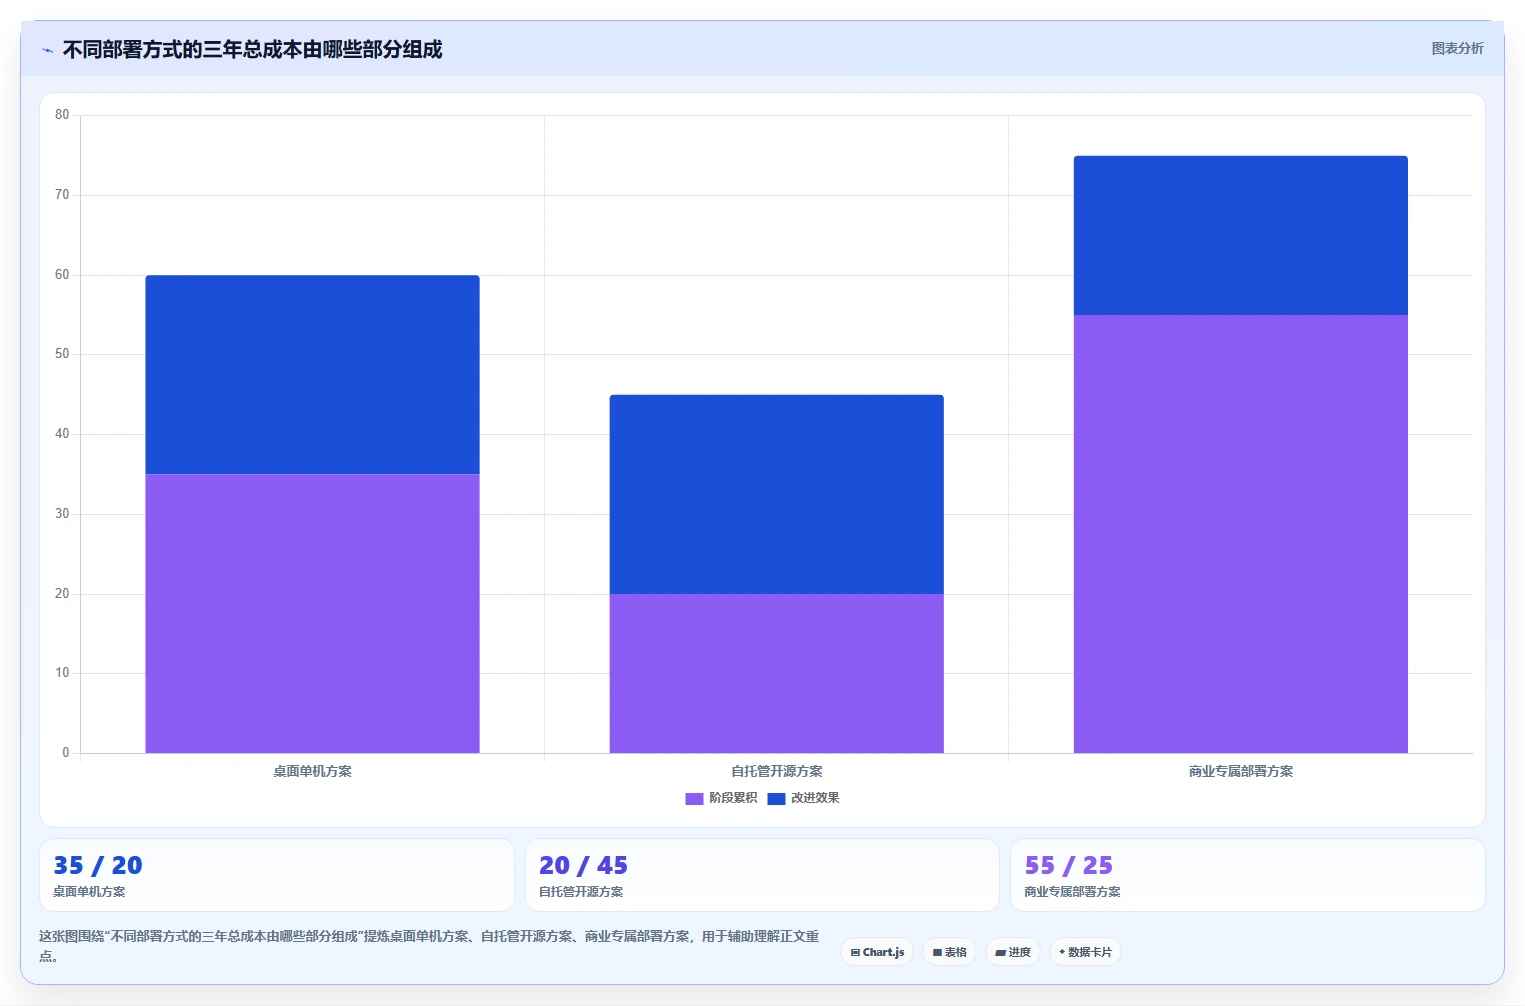Click the blue segment of 桌面单机方案 bar
1525x1006 pixels.
click(x=312, y=375)
